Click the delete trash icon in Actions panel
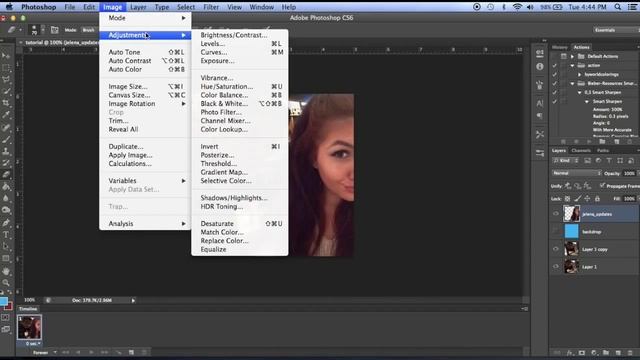 630,142
